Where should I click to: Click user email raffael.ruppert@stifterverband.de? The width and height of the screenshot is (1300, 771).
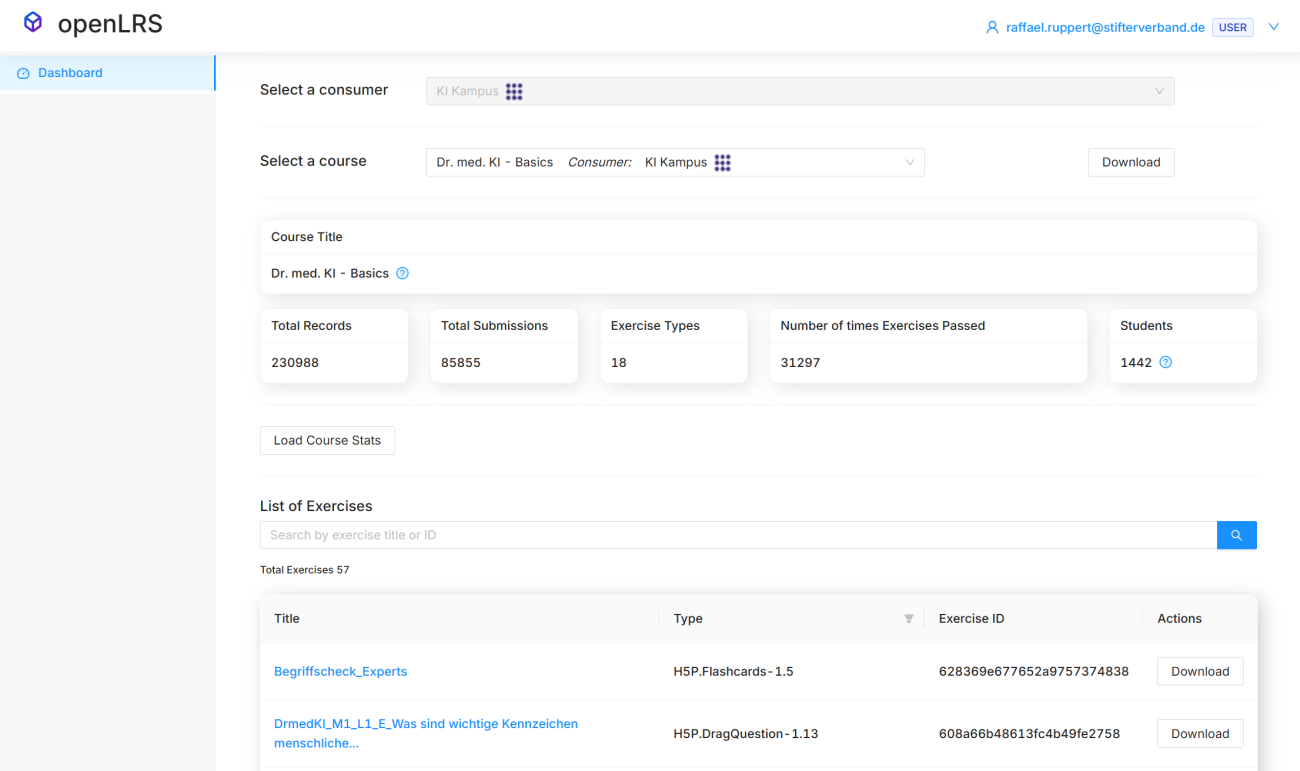point(1105,28)
